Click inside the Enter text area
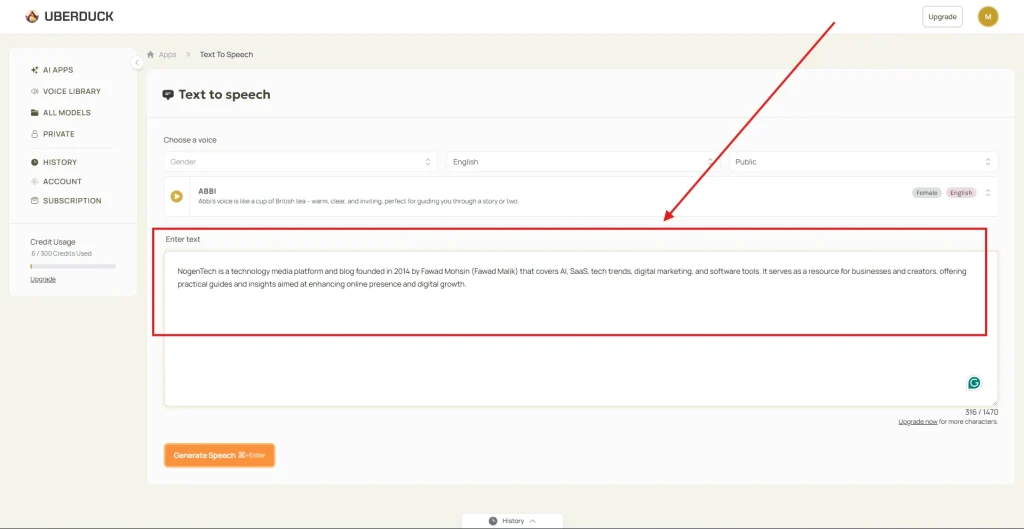Screen dimensions: 1024x529 [x=581, y=329]
